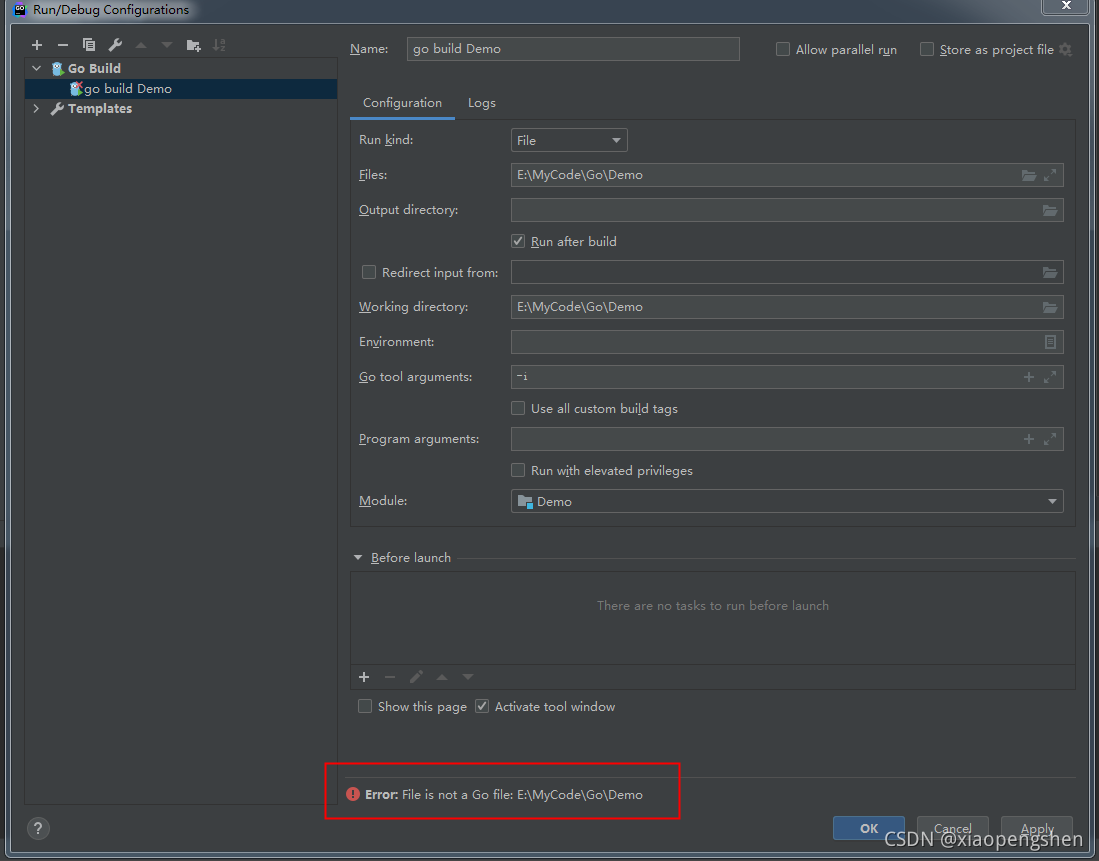The width and height of the screenshot is (1099, 861).
Task: Expand icon in Program arguments field
Action: pyautogui.click(x=1050, y=439)
